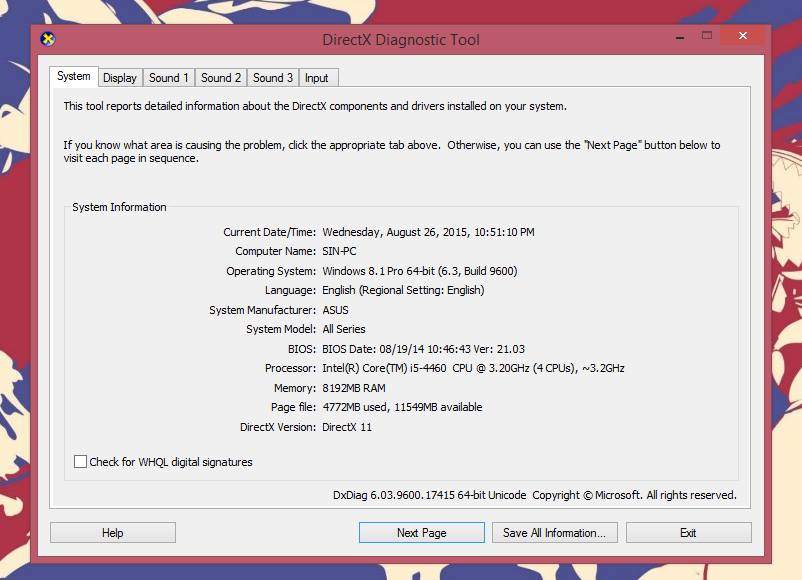
Task: Click memory value '8192MB RAM'
Action: point(354,388)
